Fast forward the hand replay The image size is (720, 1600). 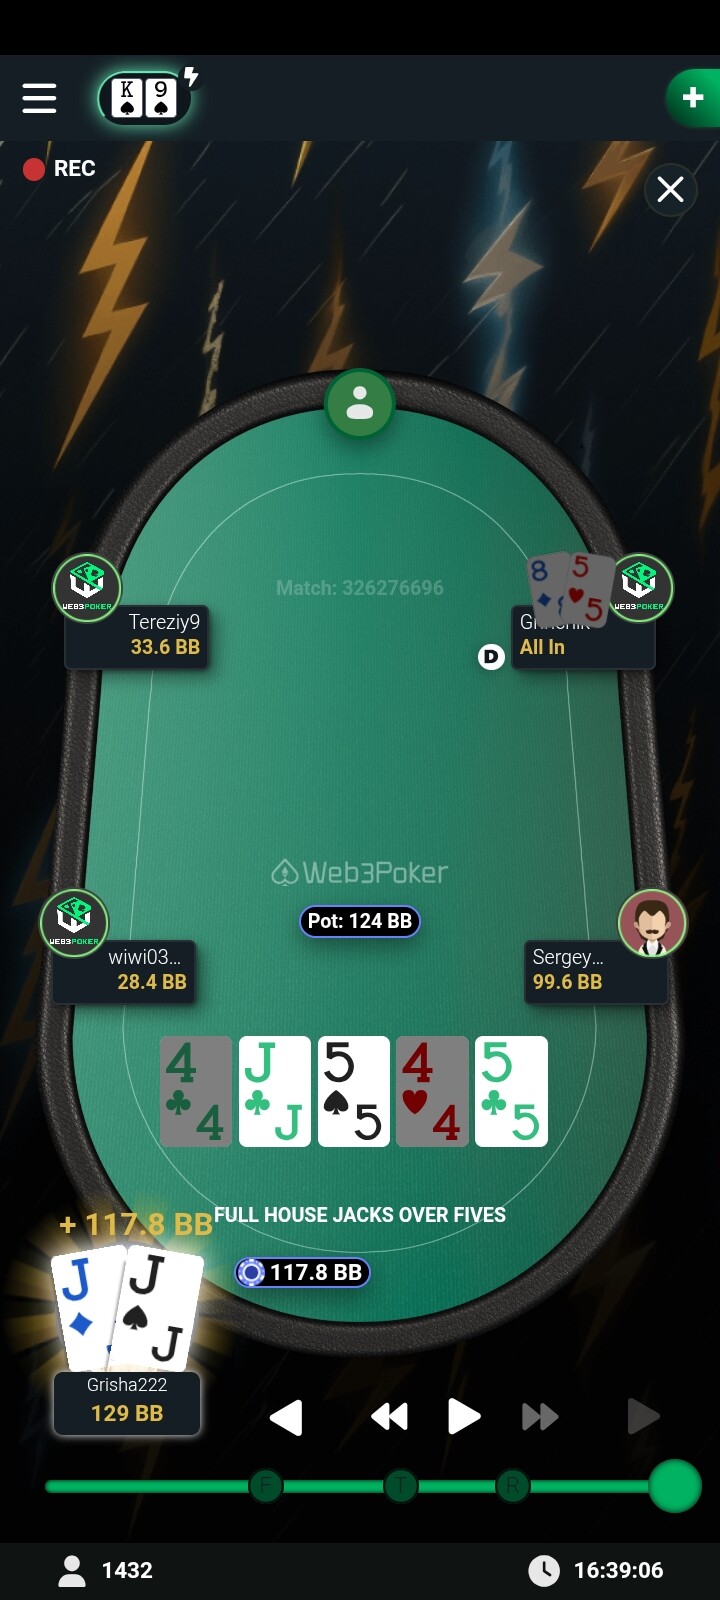click(x=540, y=1417)
